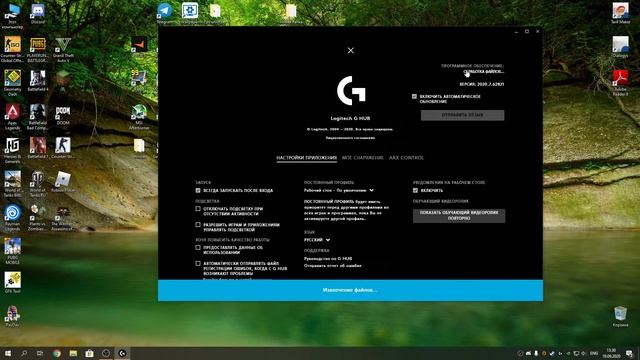Click the send bug report link
The height and width of the screenshot is (360, 640).
[x=333, y=266]
